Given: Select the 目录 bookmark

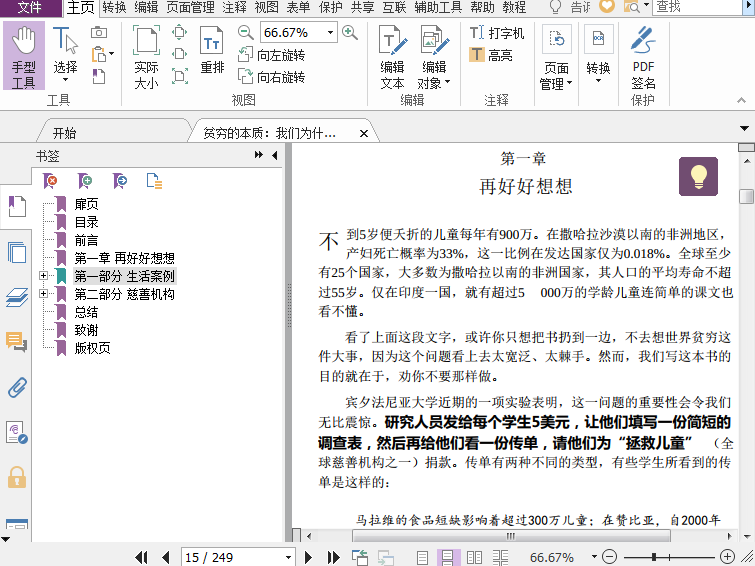Looking at the screenshot, I should 87,222.
